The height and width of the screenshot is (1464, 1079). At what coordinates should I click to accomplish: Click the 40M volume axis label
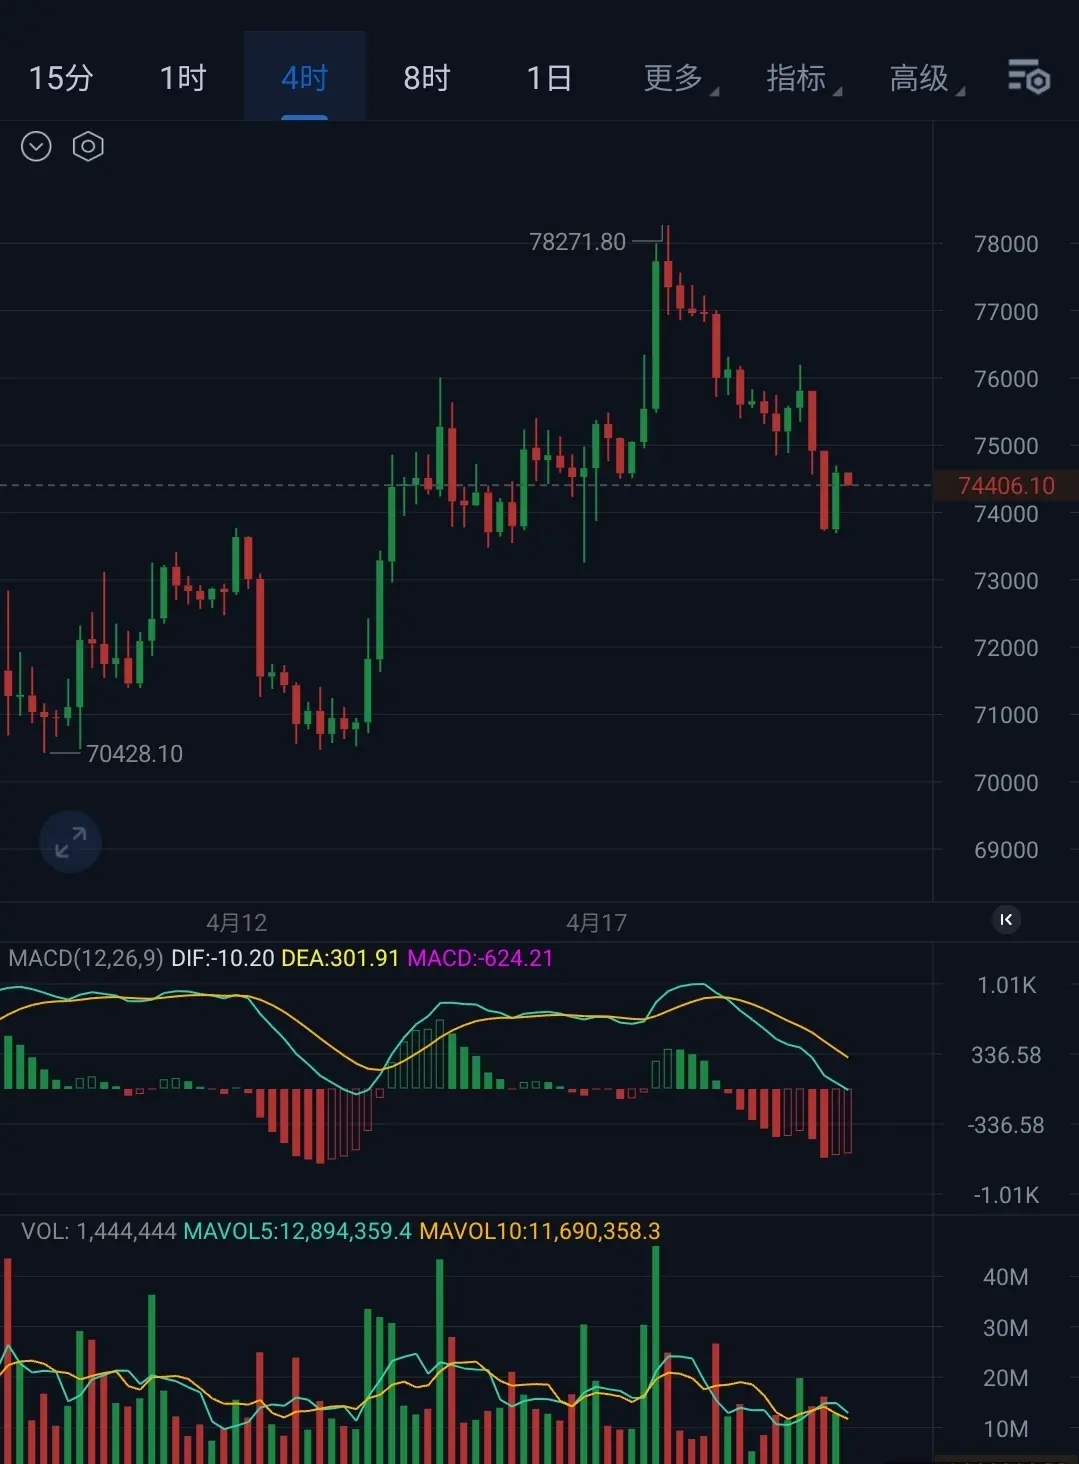point(1006,1277)
